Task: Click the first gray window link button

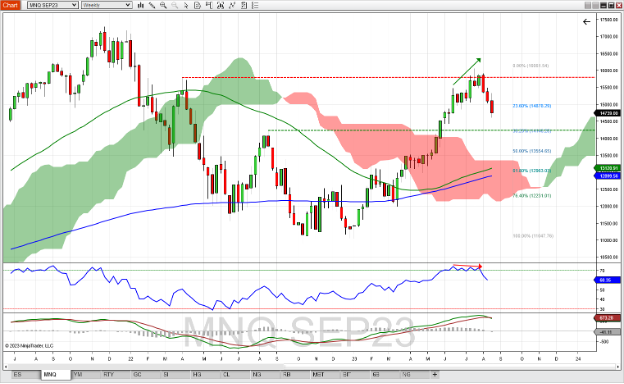Action: pos(588,5)
